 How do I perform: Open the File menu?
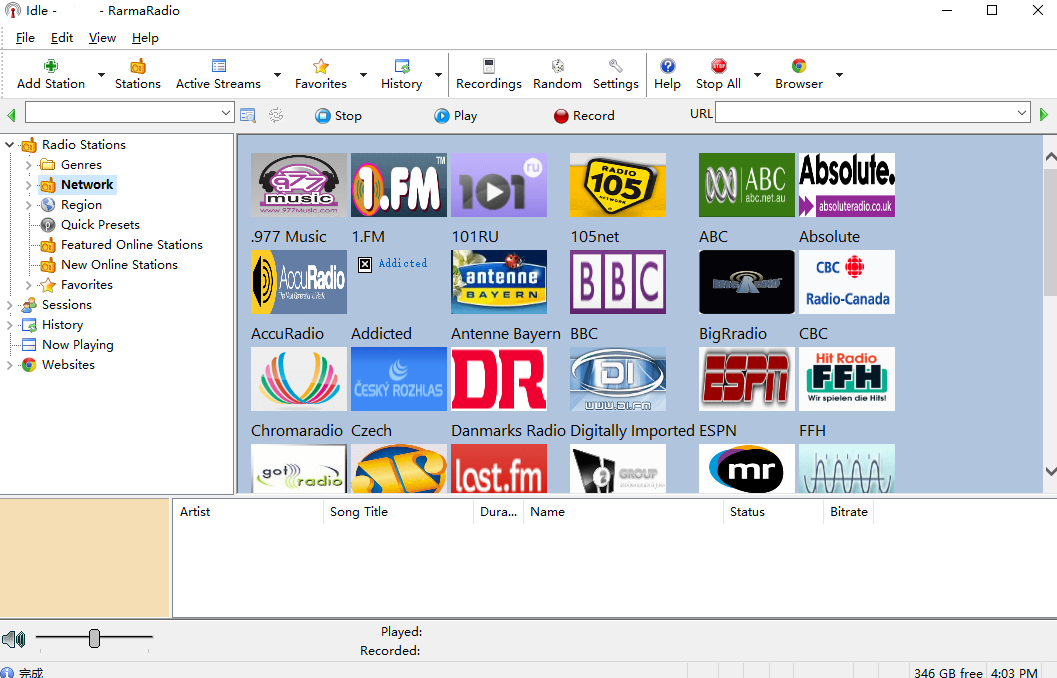pyautogui.click(x=25, y=38)
